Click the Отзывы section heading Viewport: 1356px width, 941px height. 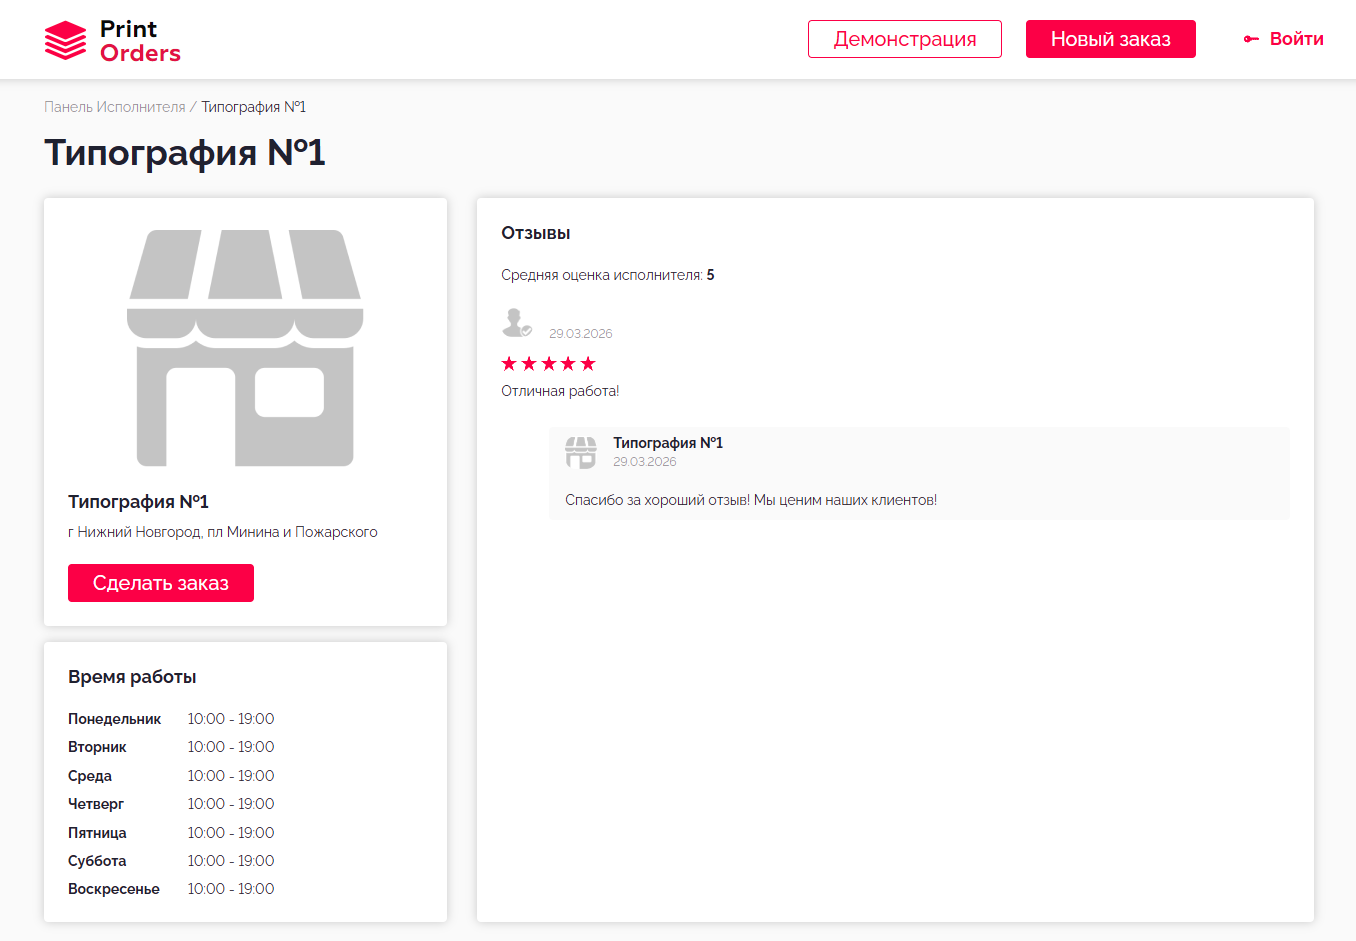535,233
